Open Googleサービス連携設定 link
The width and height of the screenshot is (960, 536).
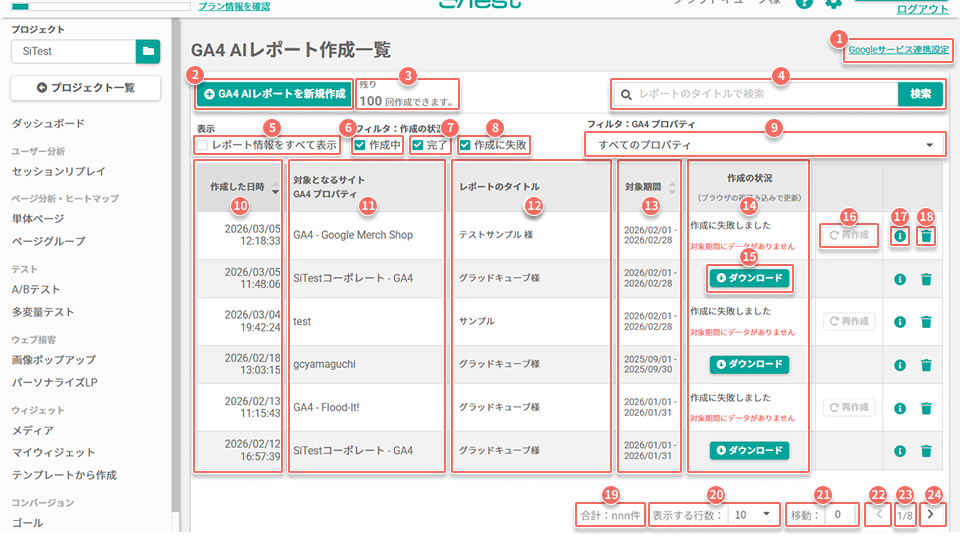[x=898, y=50]
